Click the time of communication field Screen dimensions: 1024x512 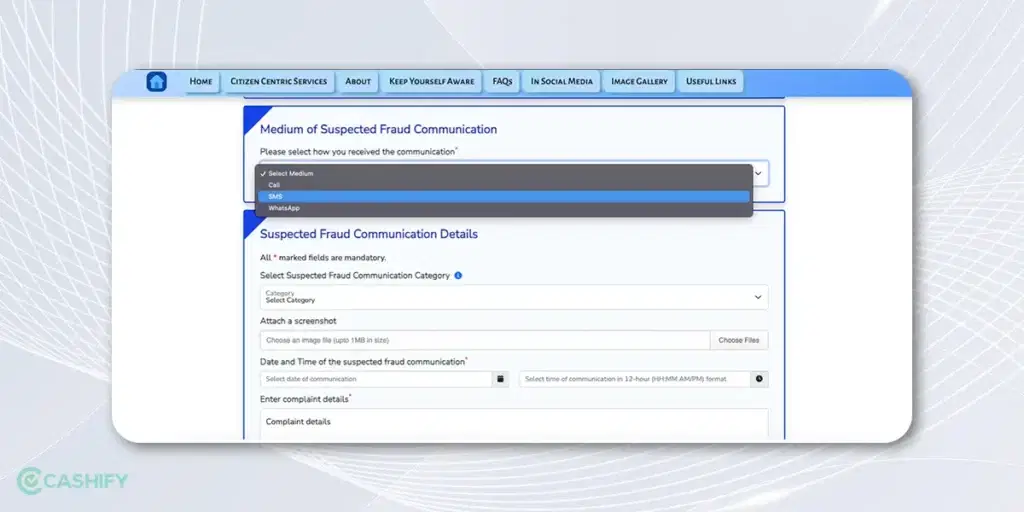(x=634, y=379)
